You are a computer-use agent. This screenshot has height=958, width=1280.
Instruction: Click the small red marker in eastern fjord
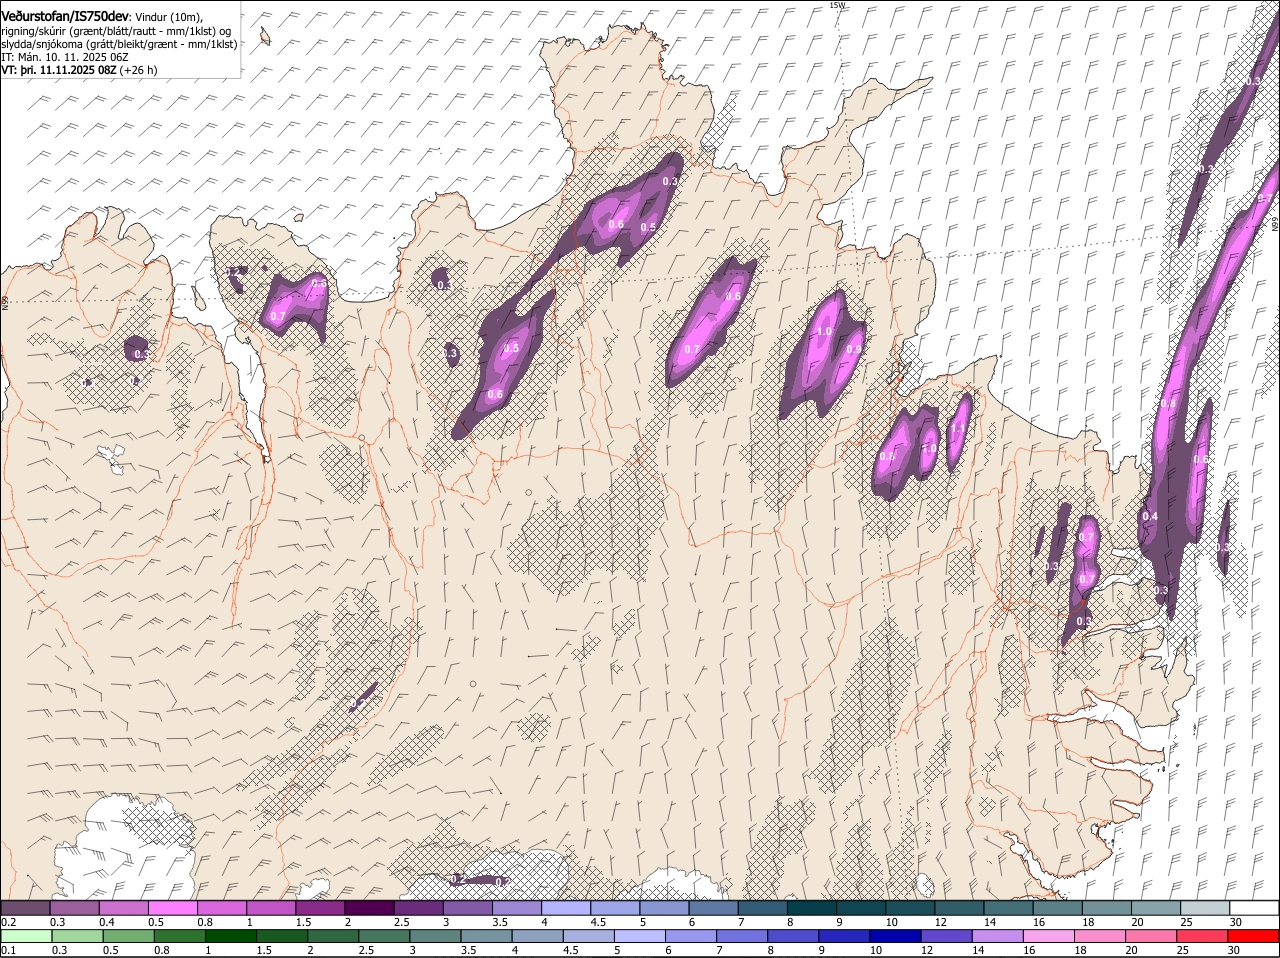[x=1083, y=602]
